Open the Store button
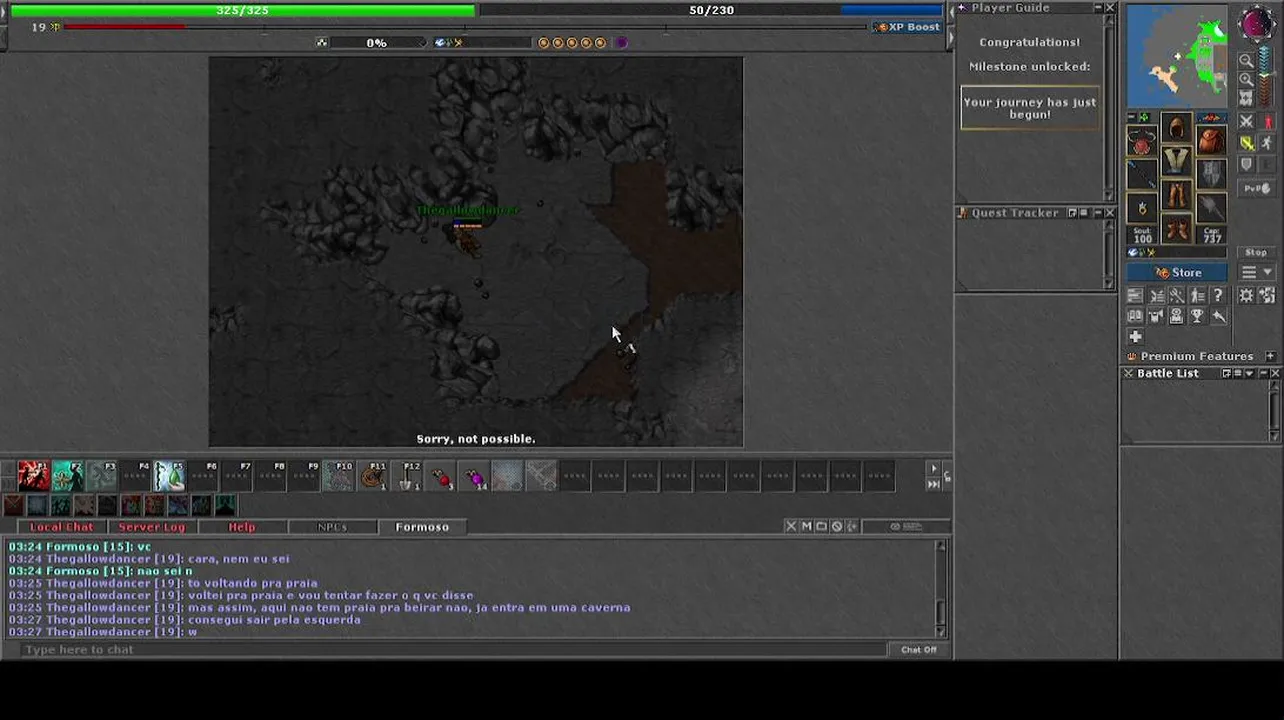Viewport: 1284px width, 720px height. (1179, 272)
